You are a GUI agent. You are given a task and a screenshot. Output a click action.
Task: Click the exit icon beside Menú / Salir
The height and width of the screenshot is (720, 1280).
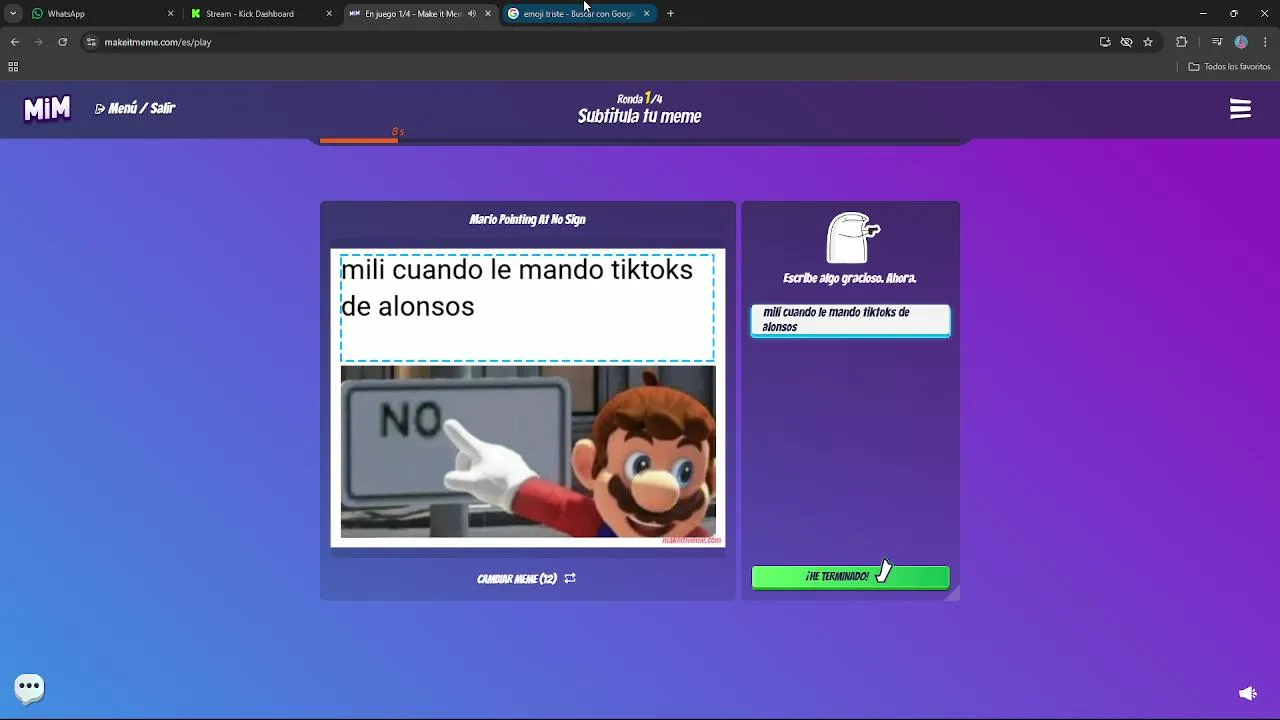point(100,108)
